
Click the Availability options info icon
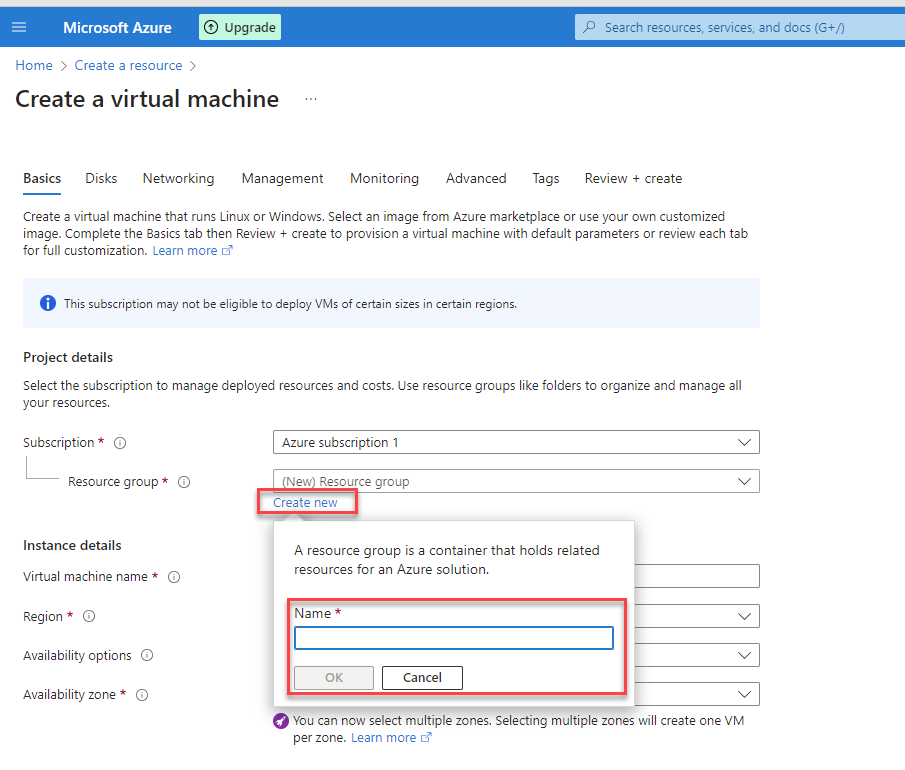click(x=147, y=656)
